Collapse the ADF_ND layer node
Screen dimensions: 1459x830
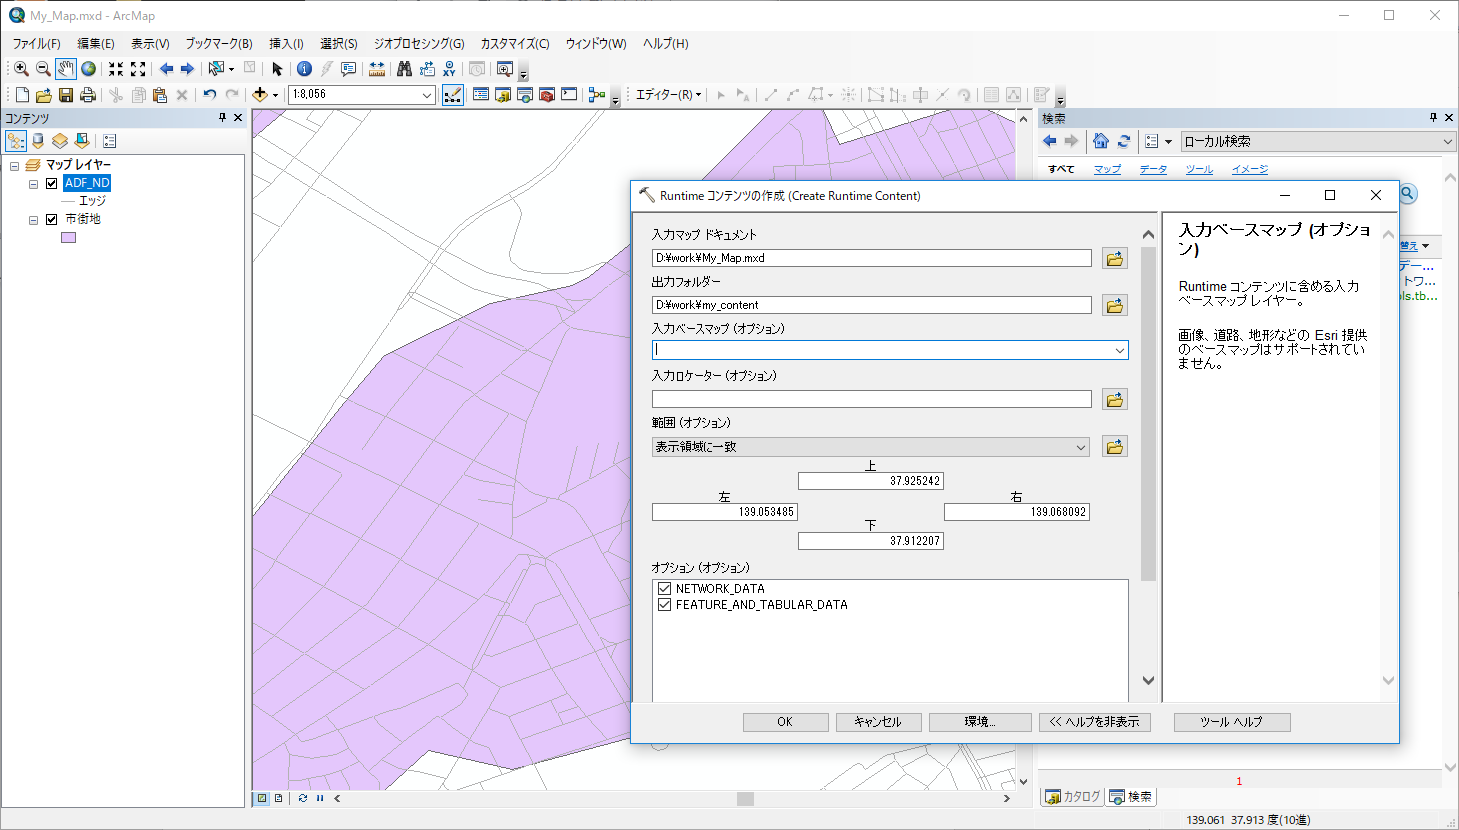(33, 183)
